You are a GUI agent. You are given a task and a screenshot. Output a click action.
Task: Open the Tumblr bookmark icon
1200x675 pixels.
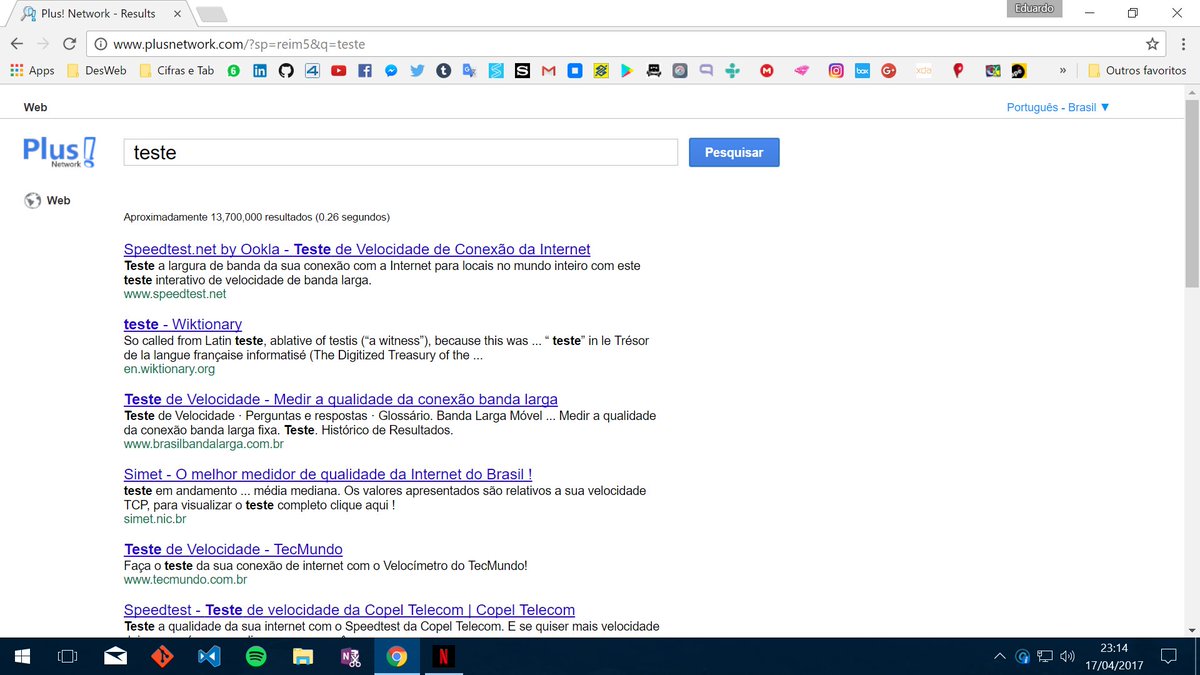443,71
